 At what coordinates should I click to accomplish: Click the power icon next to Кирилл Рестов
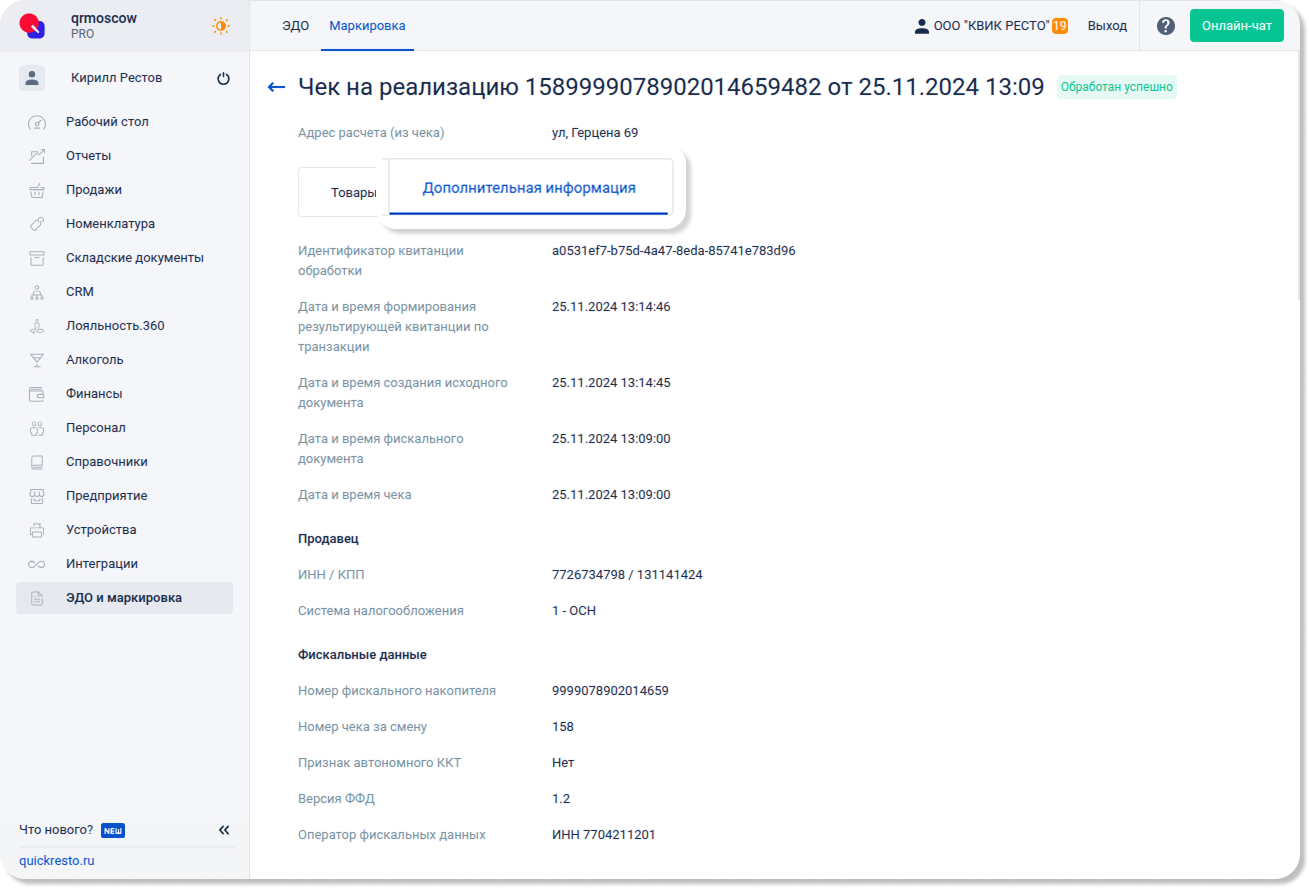pos(223,79)
